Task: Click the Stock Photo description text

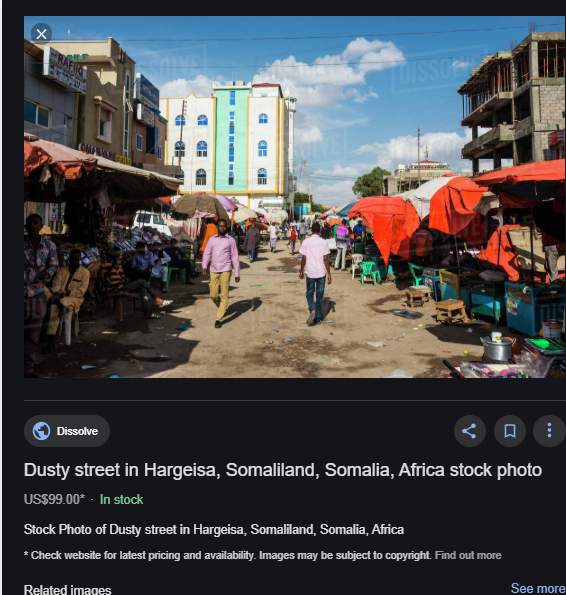Action: (x=214, y=529)
